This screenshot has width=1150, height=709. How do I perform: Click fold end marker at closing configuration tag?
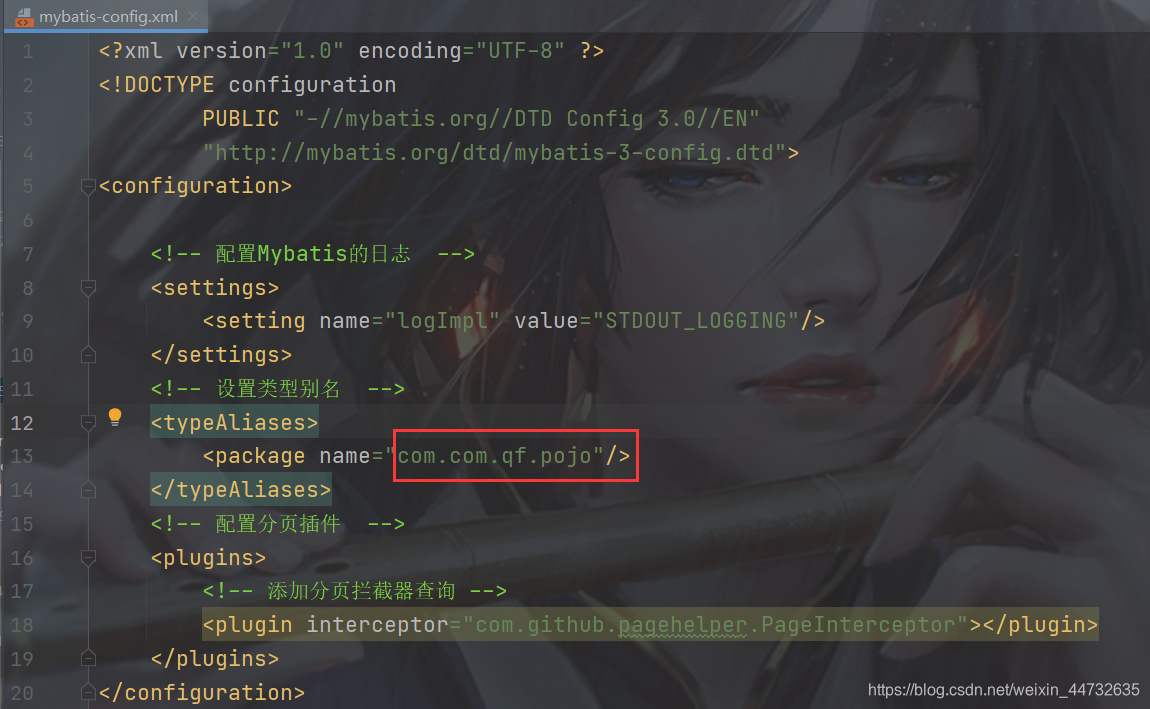coord(88,691)
